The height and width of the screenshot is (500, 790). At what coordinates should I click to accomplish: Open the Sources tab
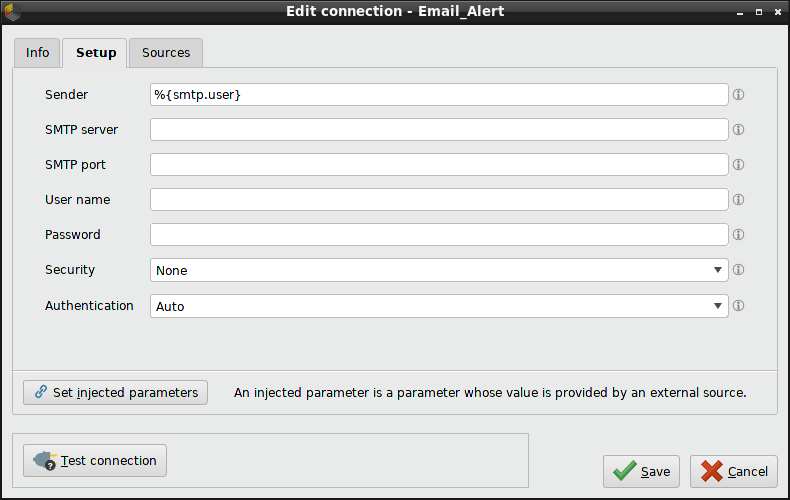click(x=166, y=53)
